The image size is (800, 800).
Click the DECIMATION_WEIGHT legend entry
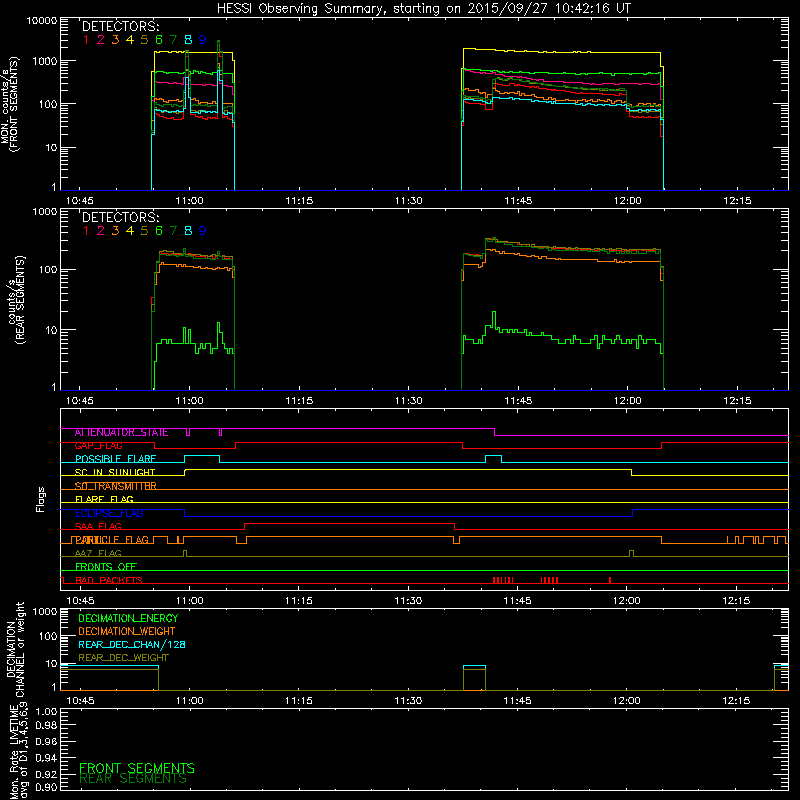click(x=127, y=631)
